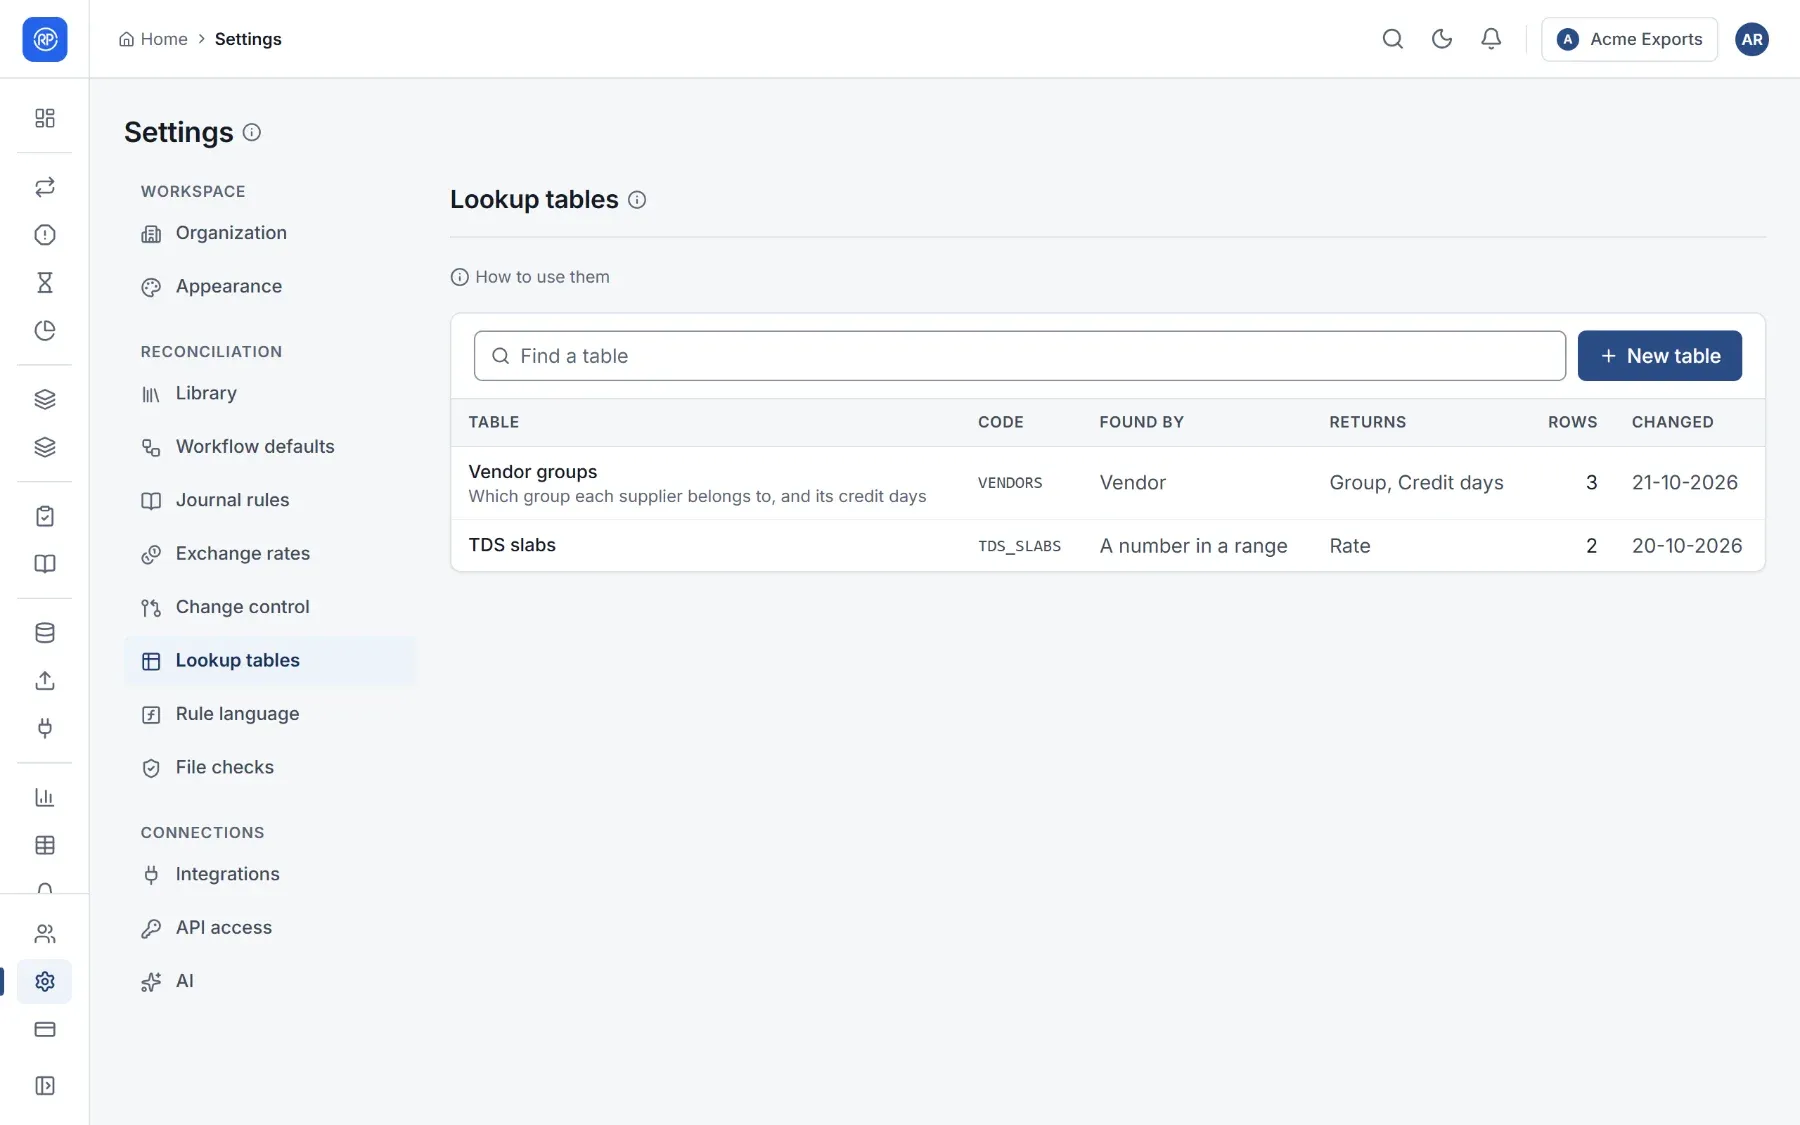Viewport: 1800px width, 1125px height.
Task: Open AR user avatar menu
Action: [x=1751, y=39]
